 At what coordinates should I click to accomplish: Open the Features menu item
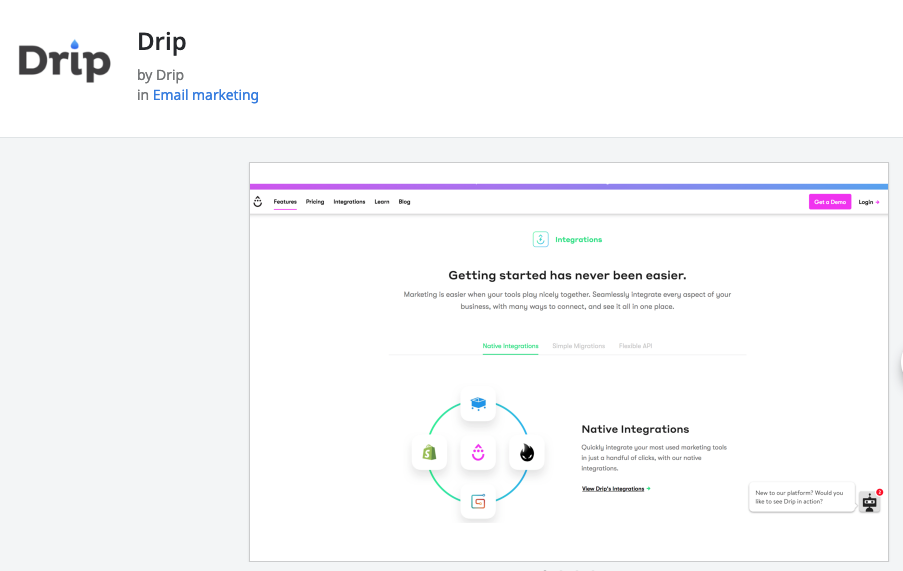click(x=285, y=202)
